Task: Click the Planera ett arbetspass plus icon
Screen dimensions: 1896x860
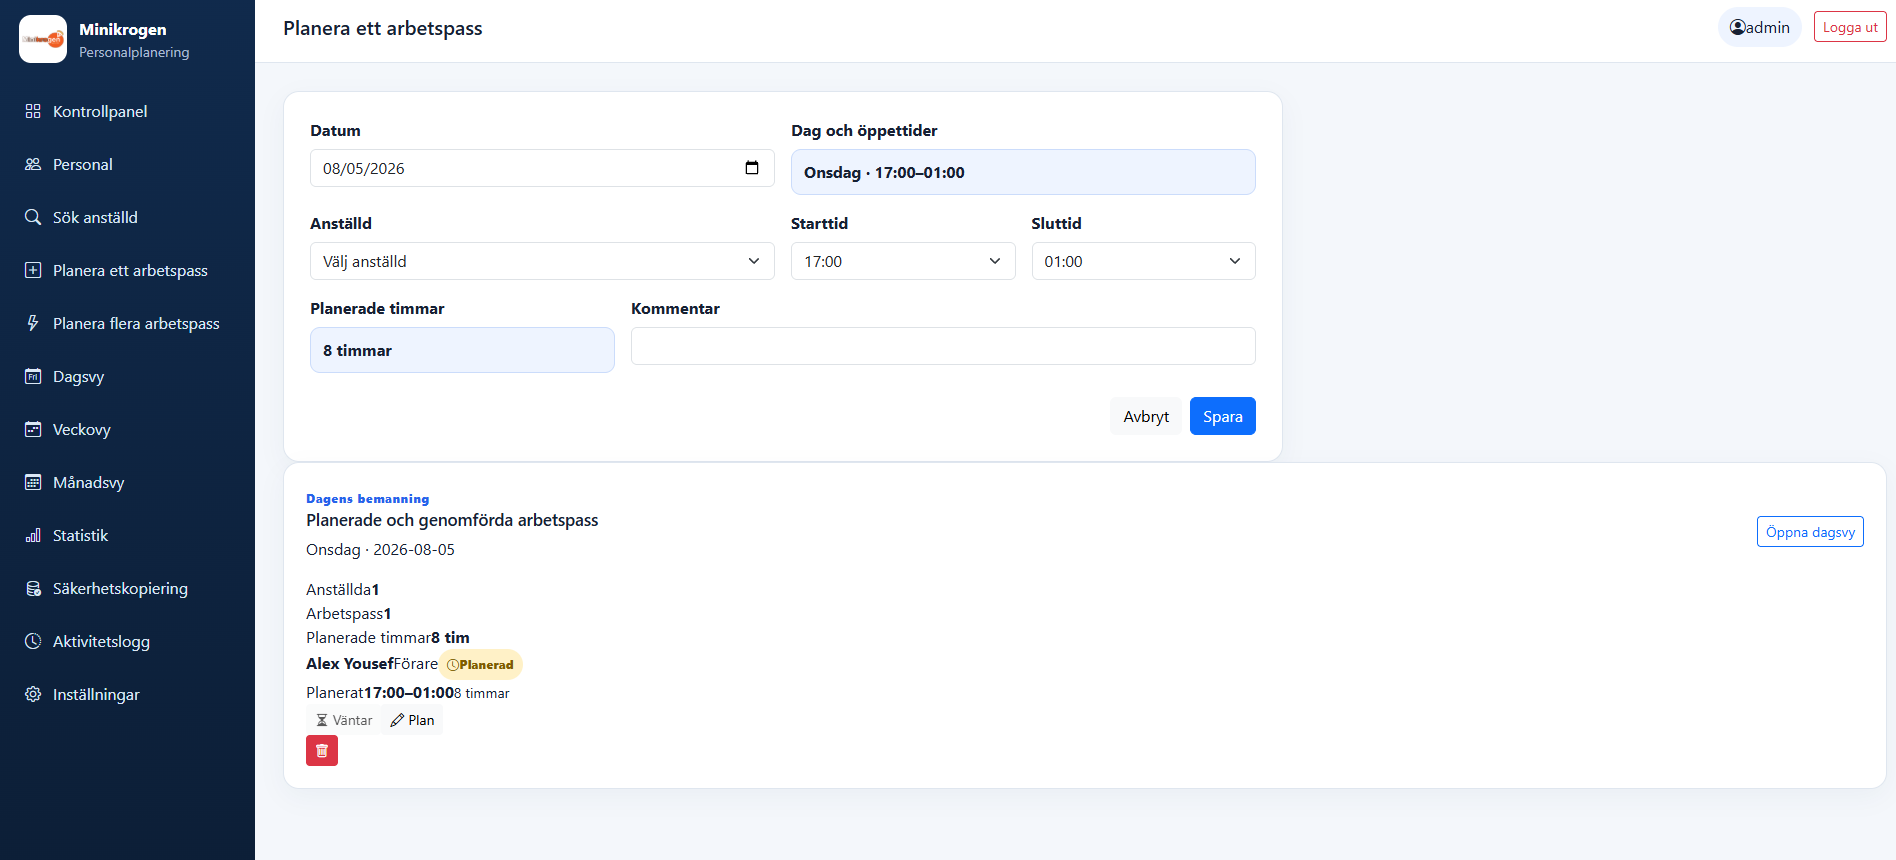Action: coord(33,270)
